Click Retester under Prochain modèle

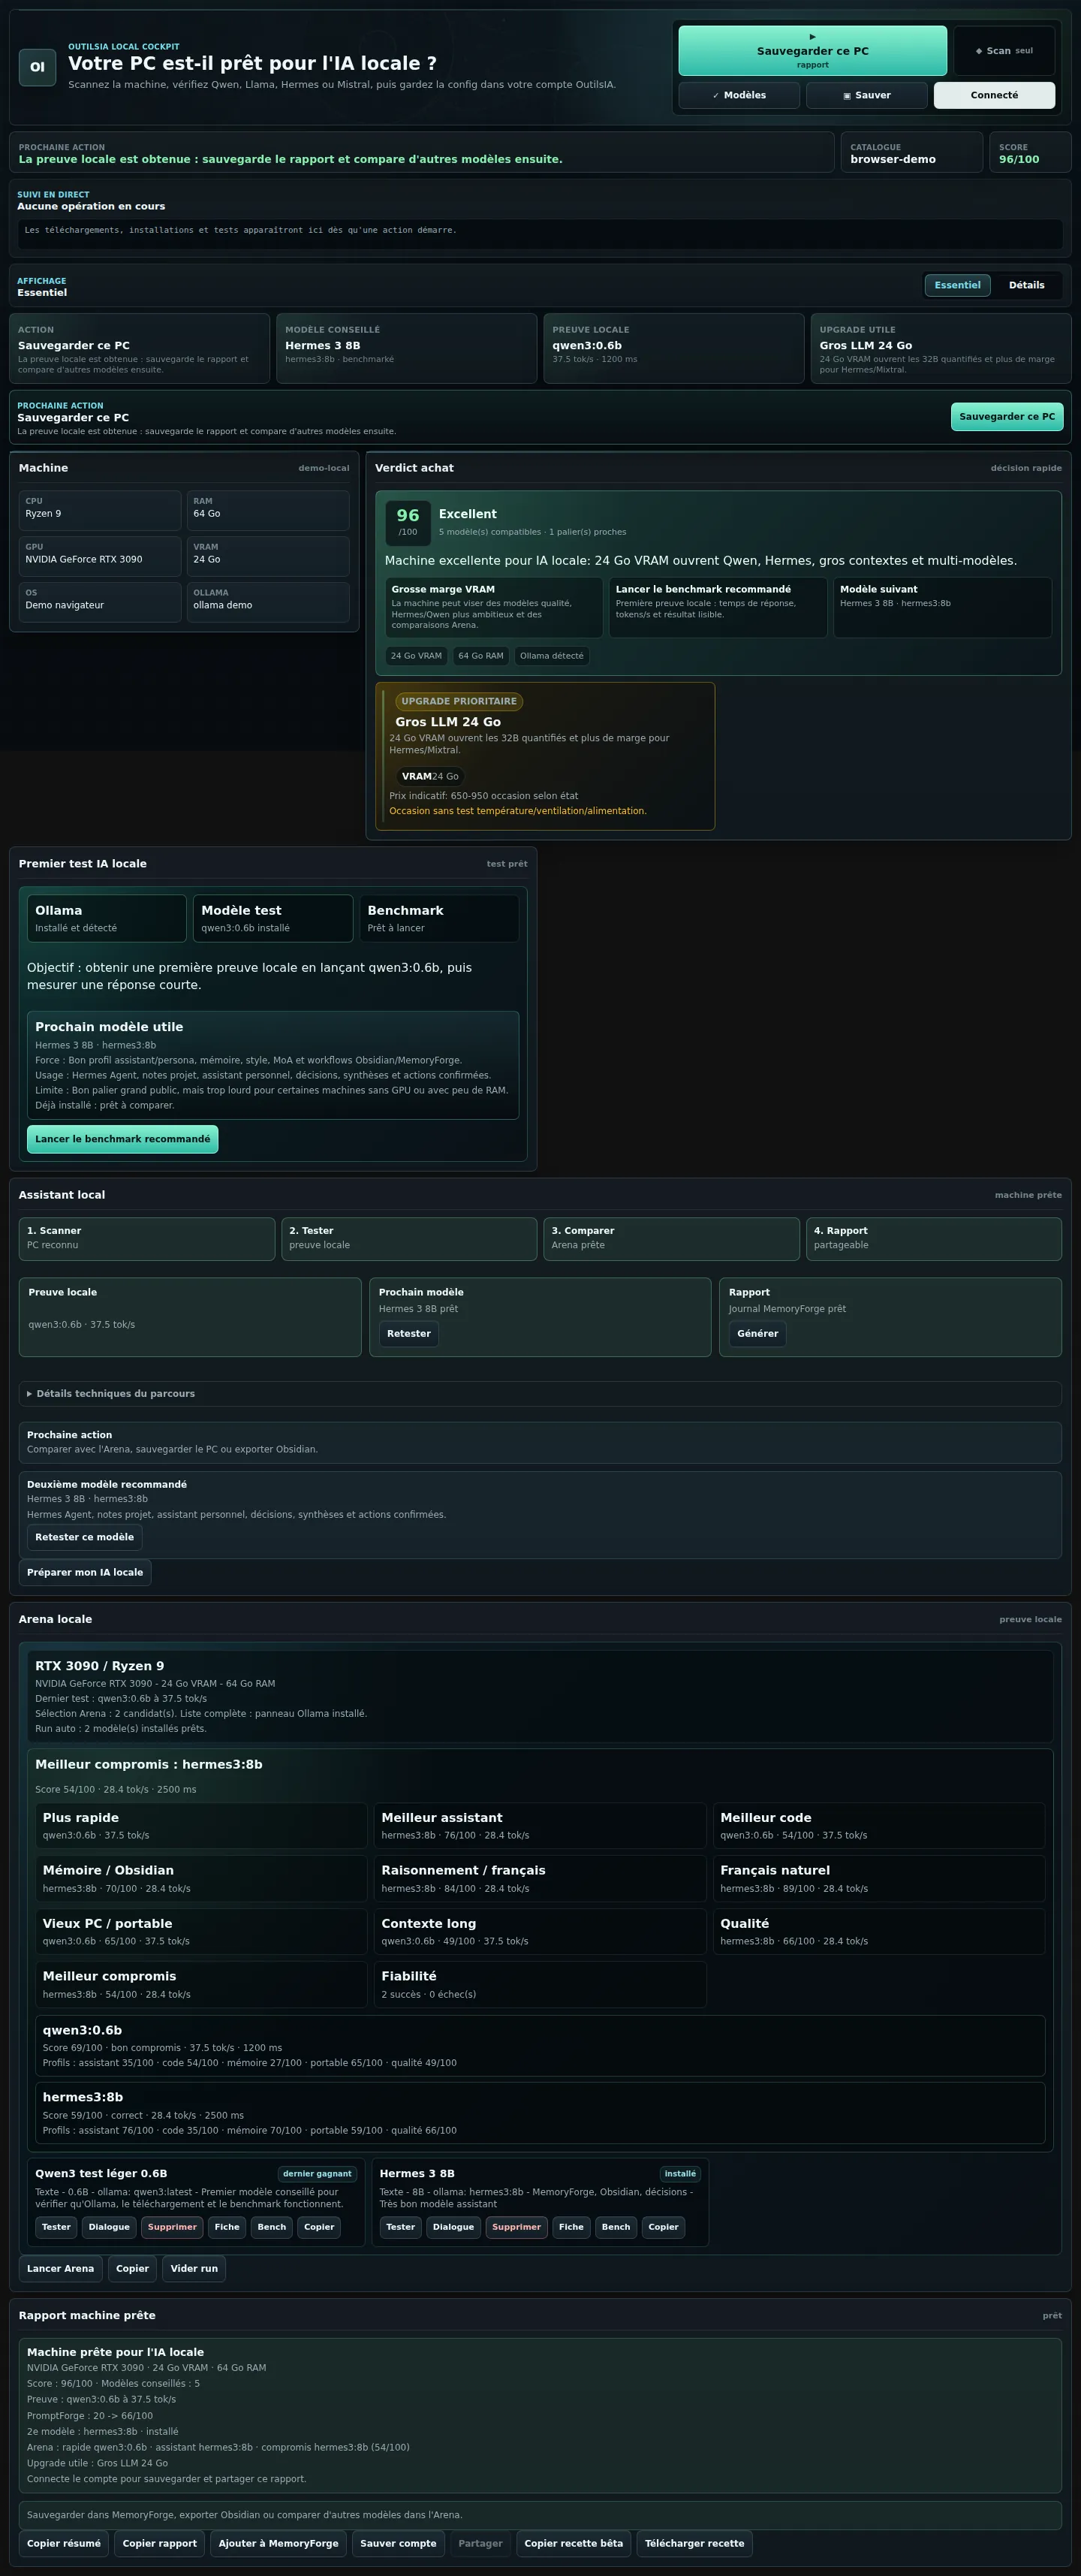tap(408, 1333)
